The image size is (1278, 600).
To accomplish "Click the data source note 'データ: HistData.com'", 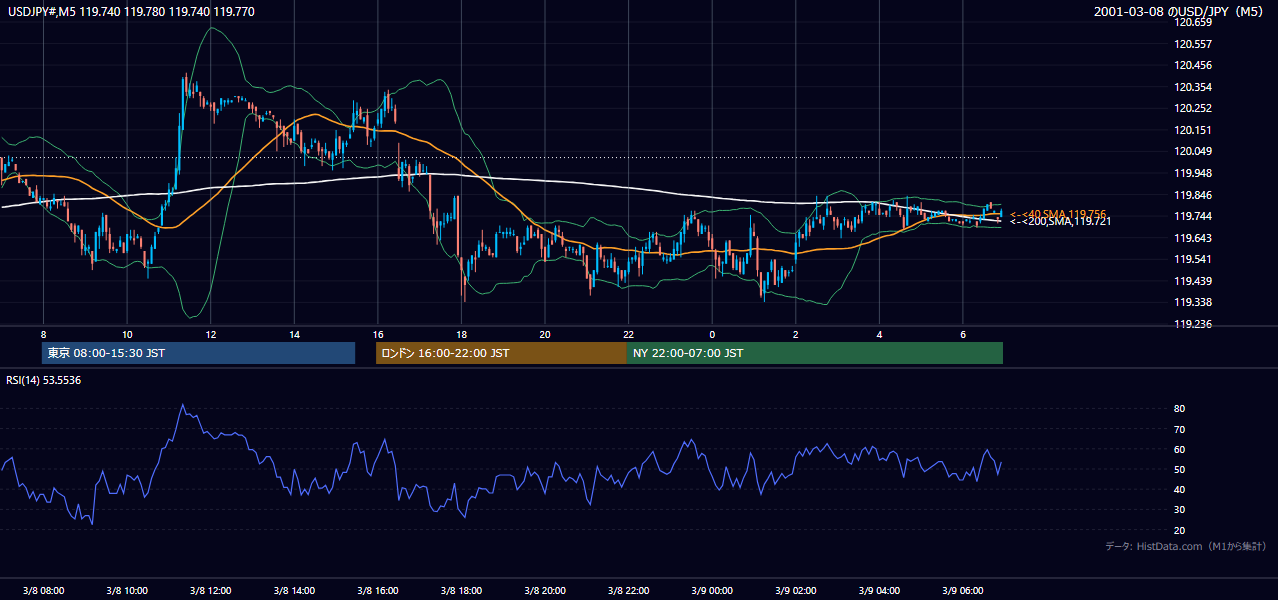I will pyautogui.click(x=1153, y=546).
